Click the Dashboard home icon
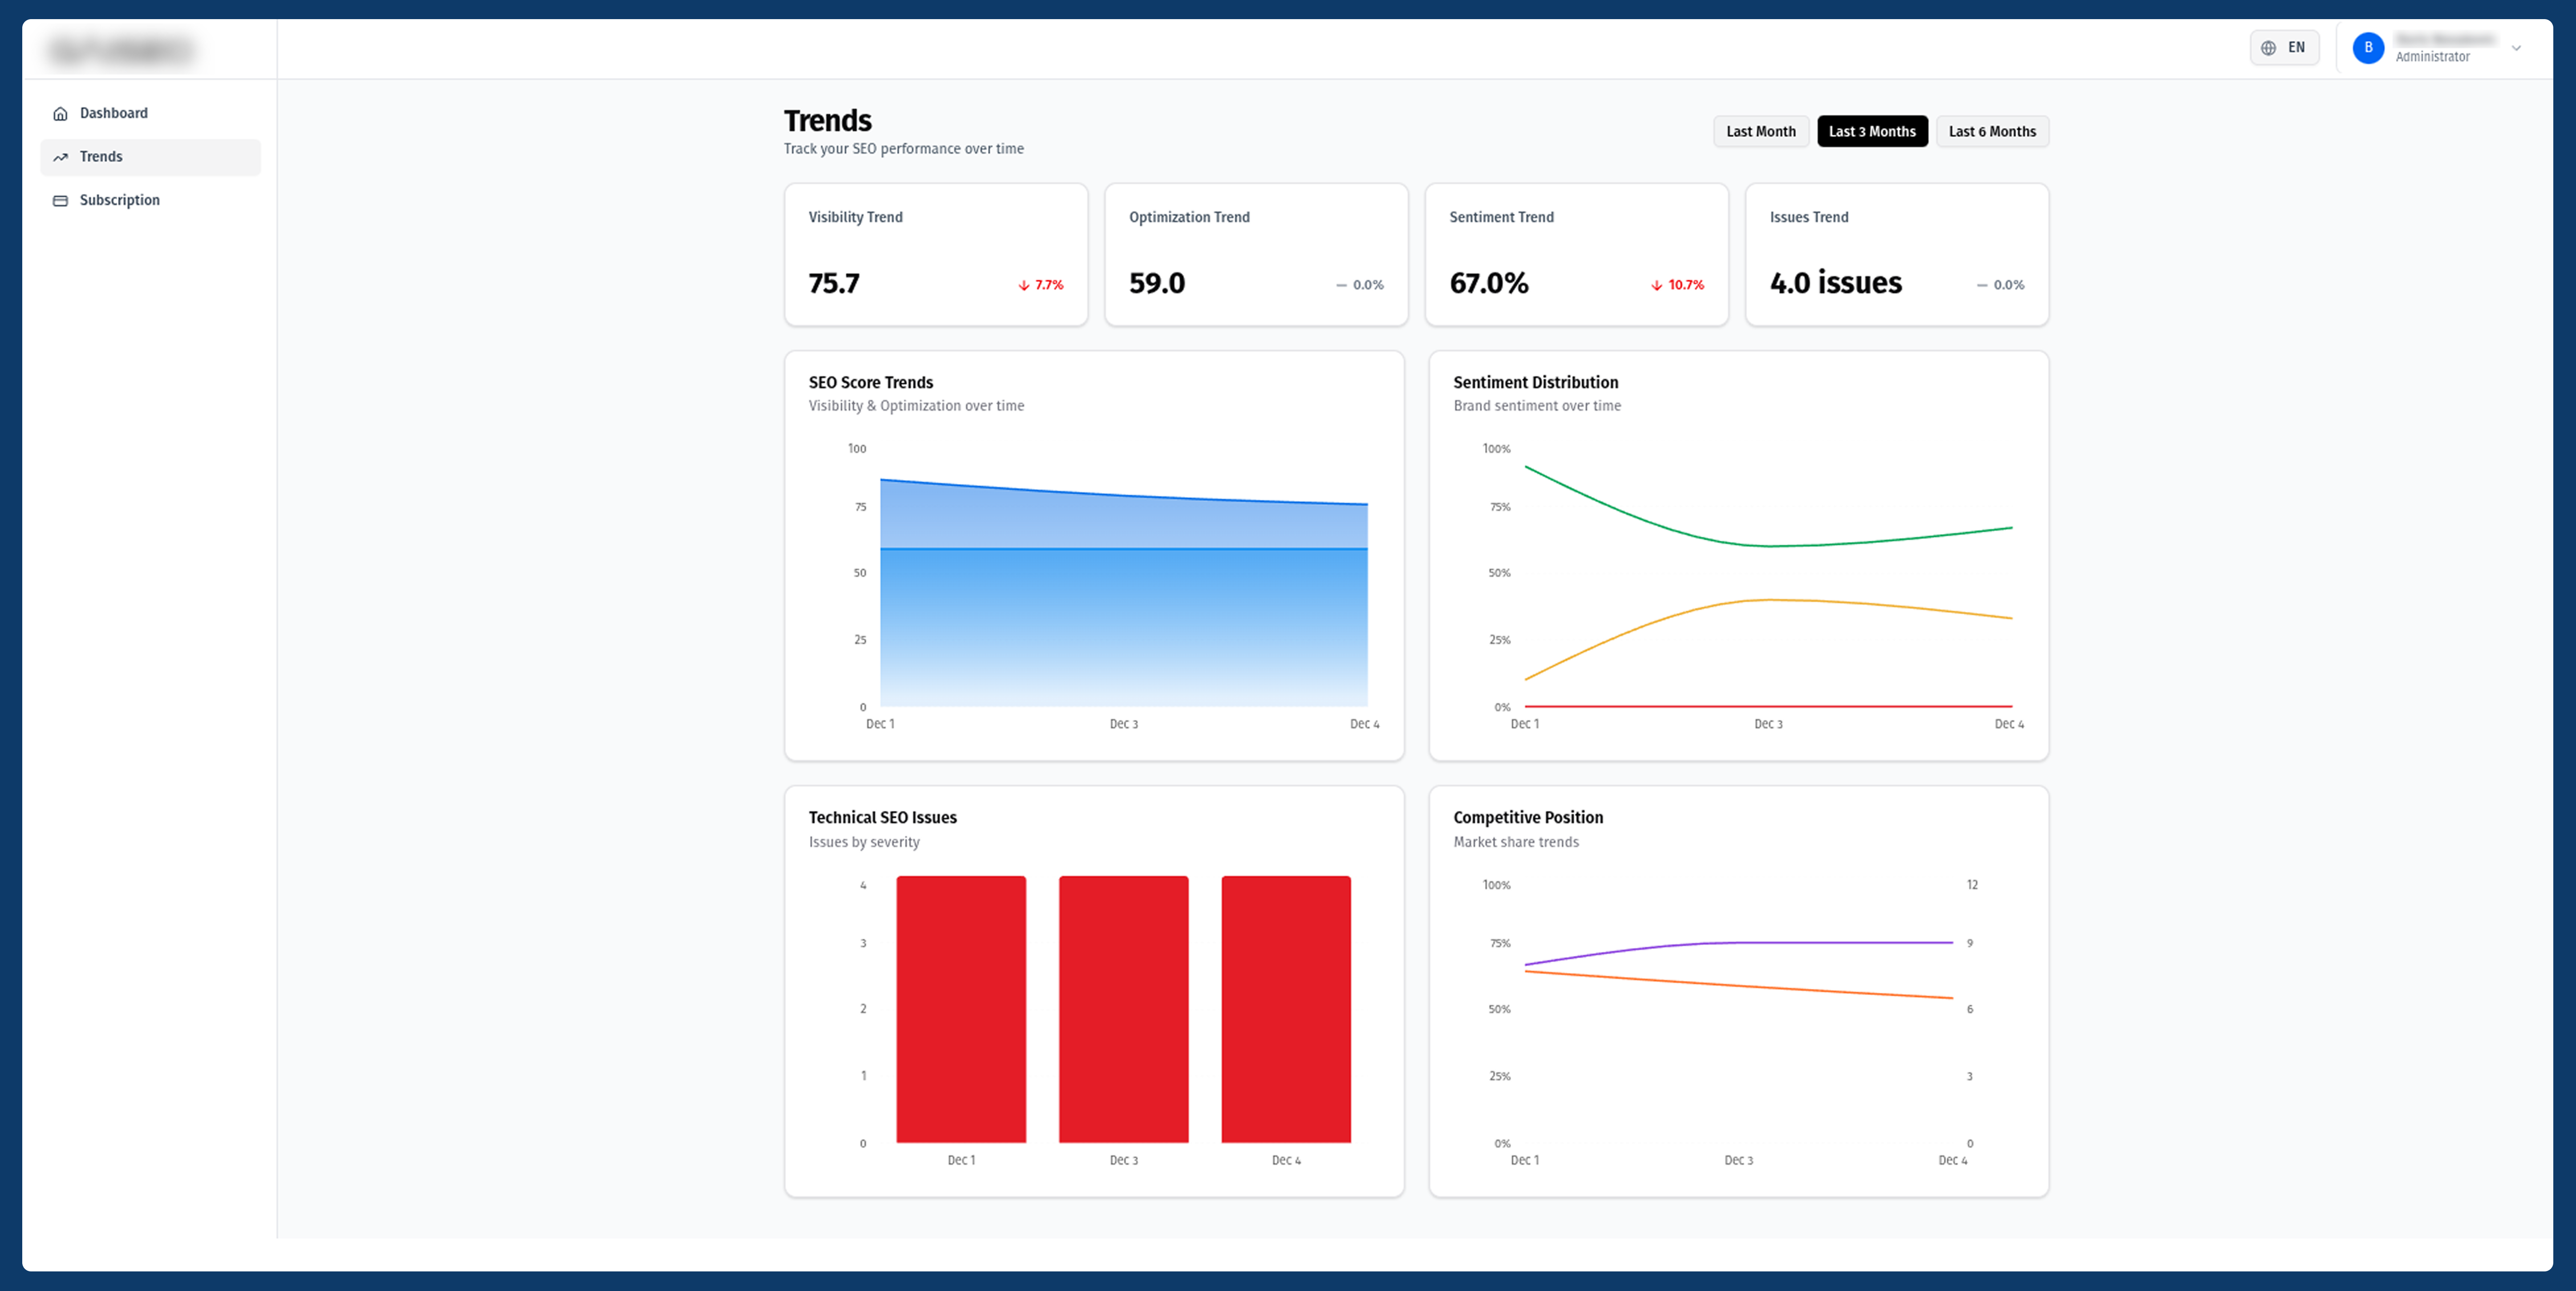The height and width of the screenshot is (1291, 2576). 60,114
